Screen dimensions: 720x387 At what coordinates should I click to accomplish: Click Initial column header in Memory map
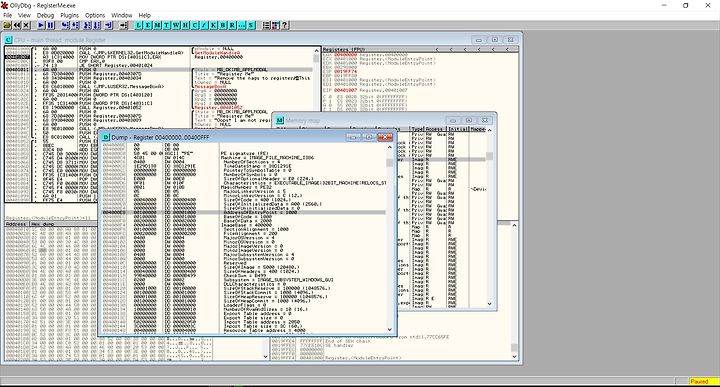click(457, 129)
